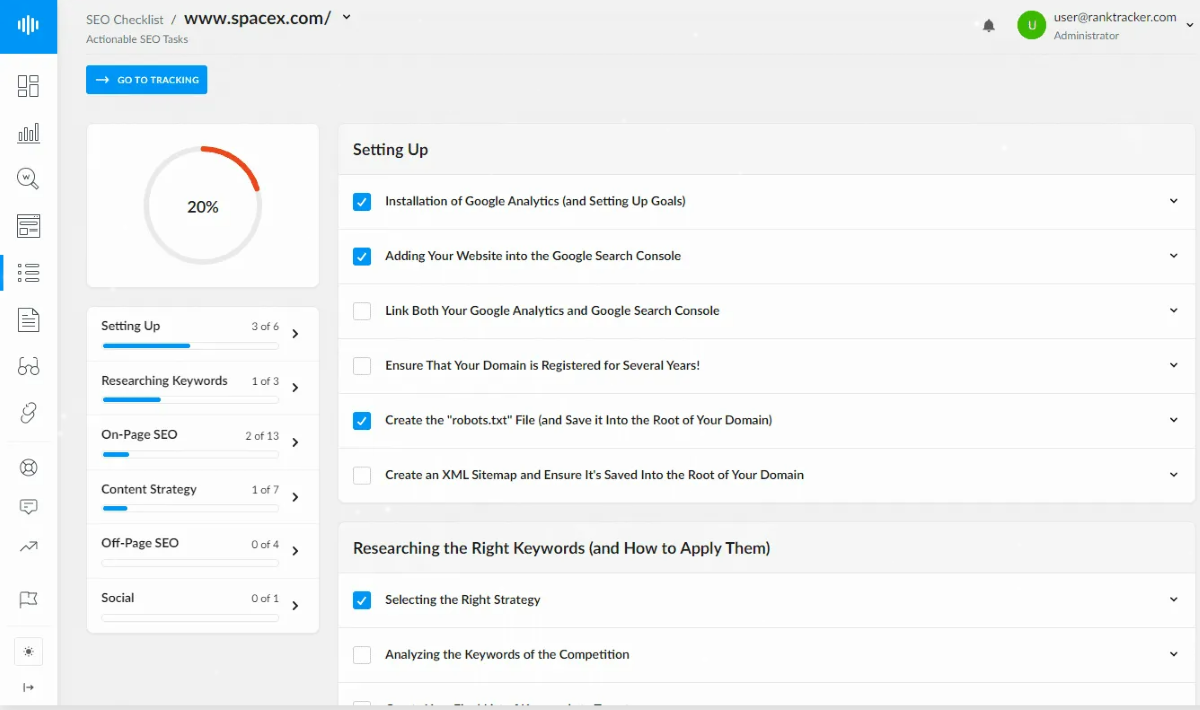
Task: Open the chat message feedback icon
Action: coord(28,507)
